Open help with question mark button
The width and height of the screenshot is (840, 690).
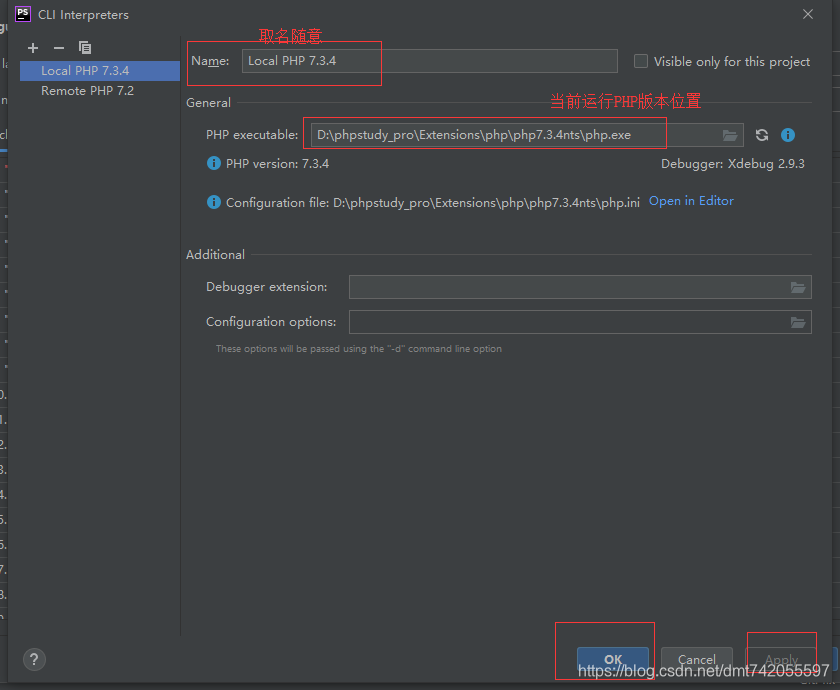coord(34,659)
